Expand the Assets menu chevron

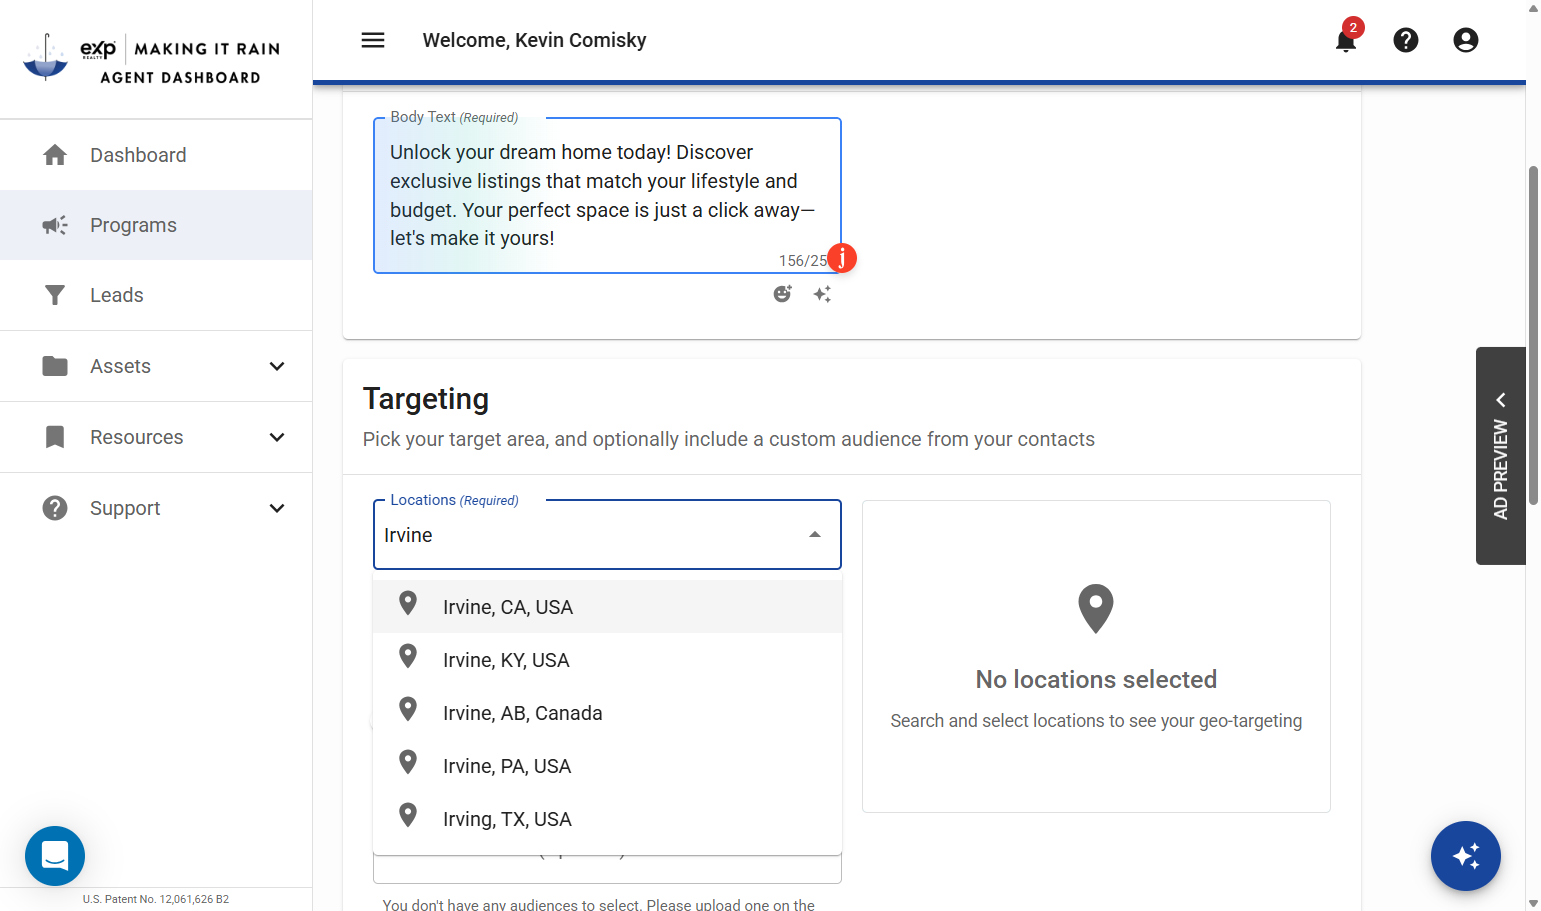[x=277, y=366]
